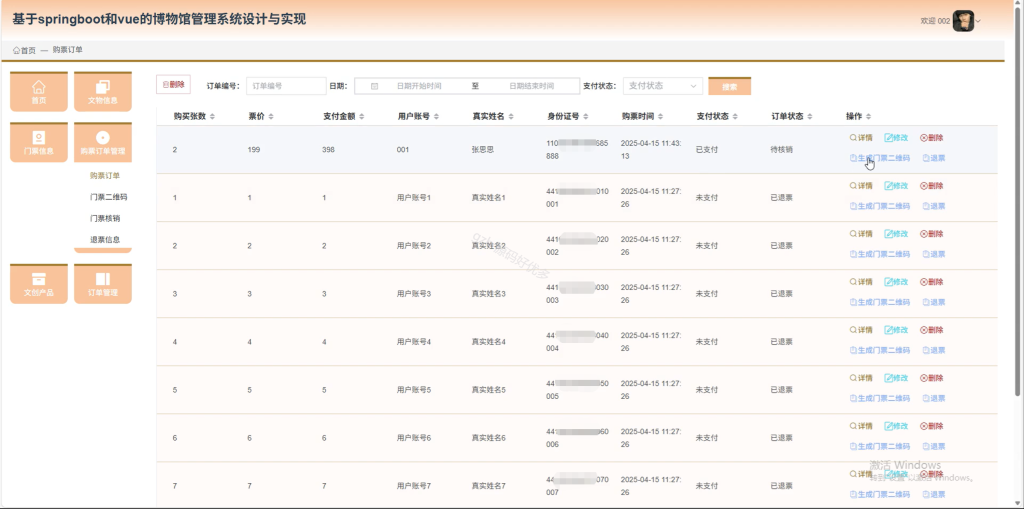The height and width of the screenshot is (509, 1024).
Task: Click 退票 for 真实姓名6 row
Action: [934, 446]
